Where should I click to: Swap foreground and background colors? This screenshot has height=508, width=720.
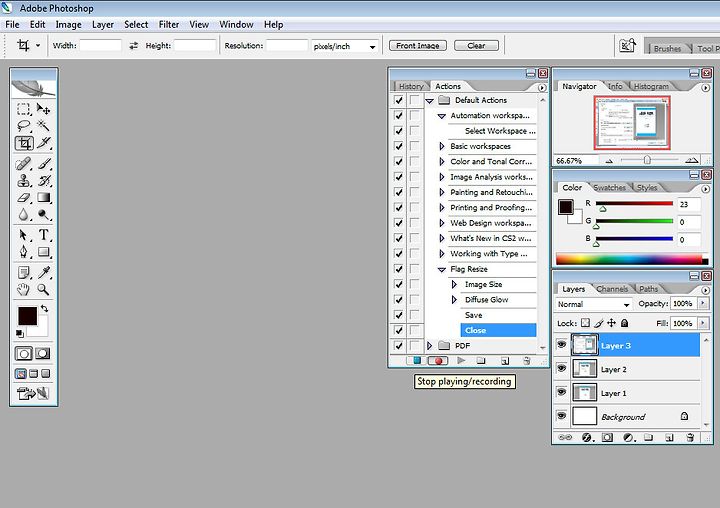pos(45,309)
